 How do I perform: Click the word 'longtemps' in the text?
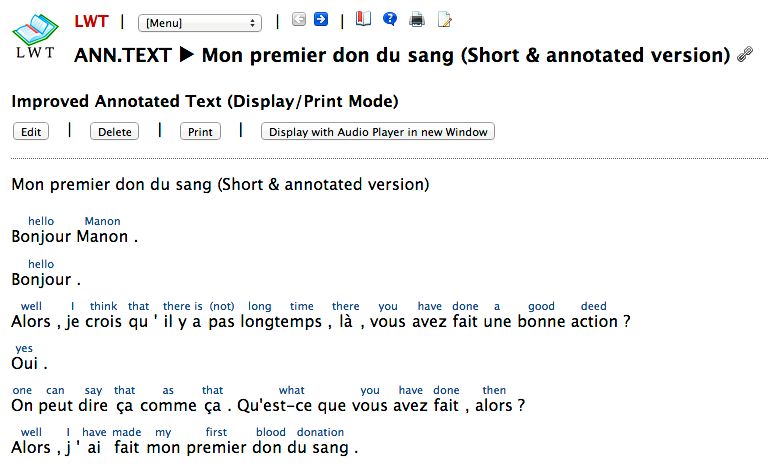pos(273,322)
